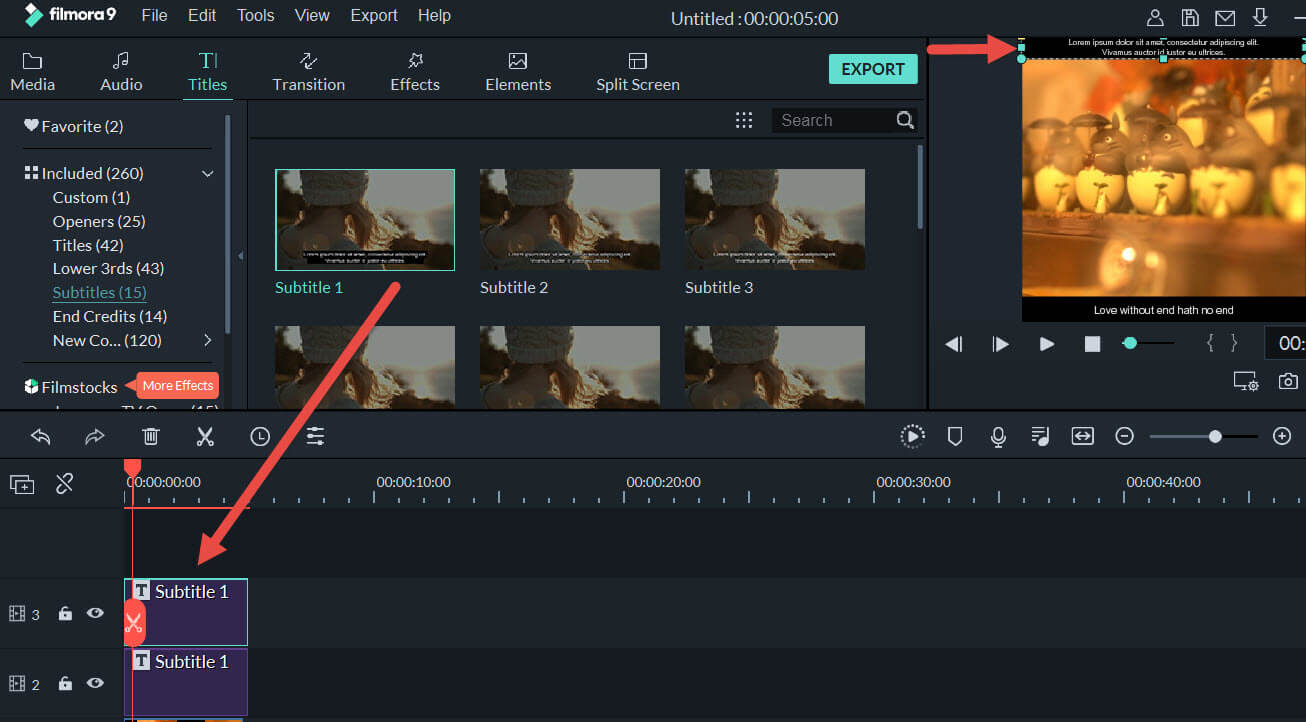
Task: Toggle lock on track 3
Action: click(x=65, y=614)
